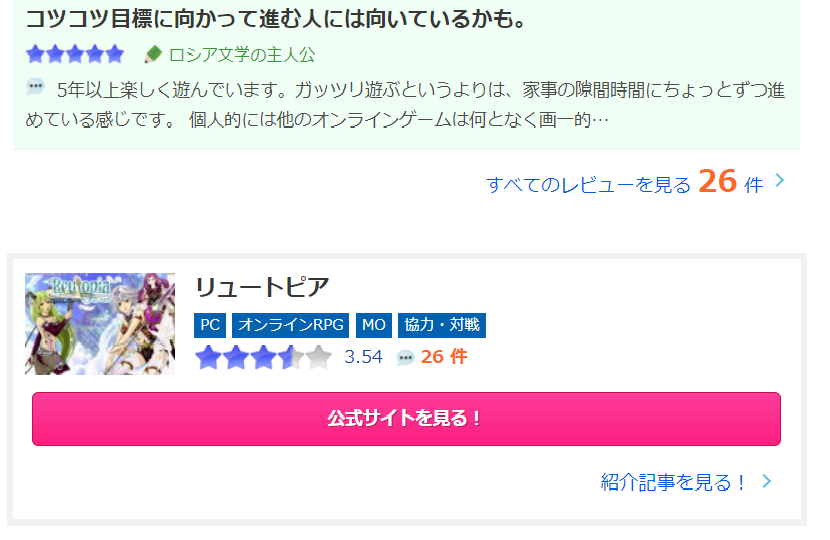Click the 3.54 rating score number
830x540 pixels.
pos(363,357)
